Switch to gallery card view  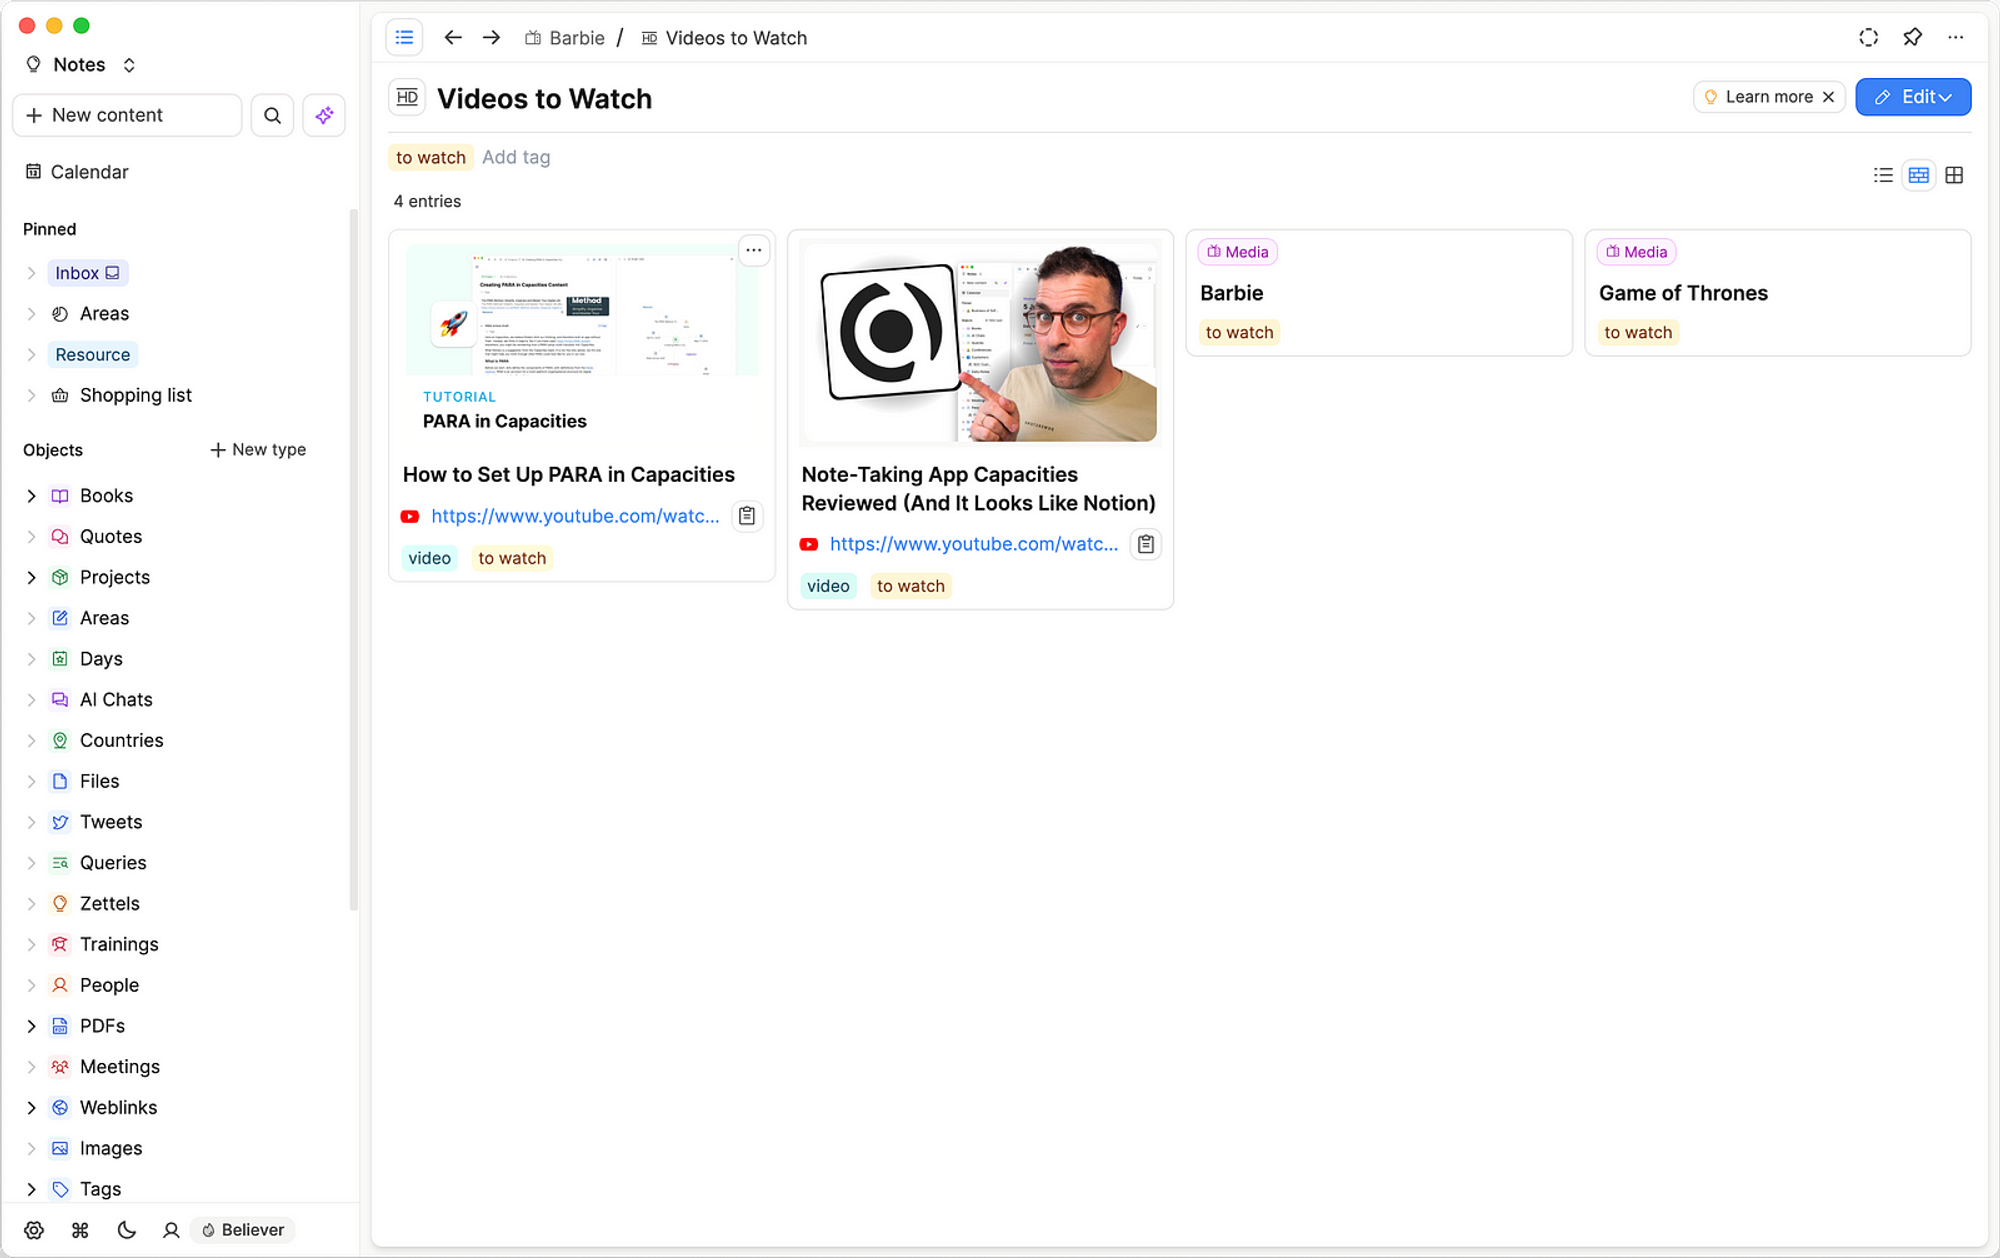click(x=1918, y=175)
